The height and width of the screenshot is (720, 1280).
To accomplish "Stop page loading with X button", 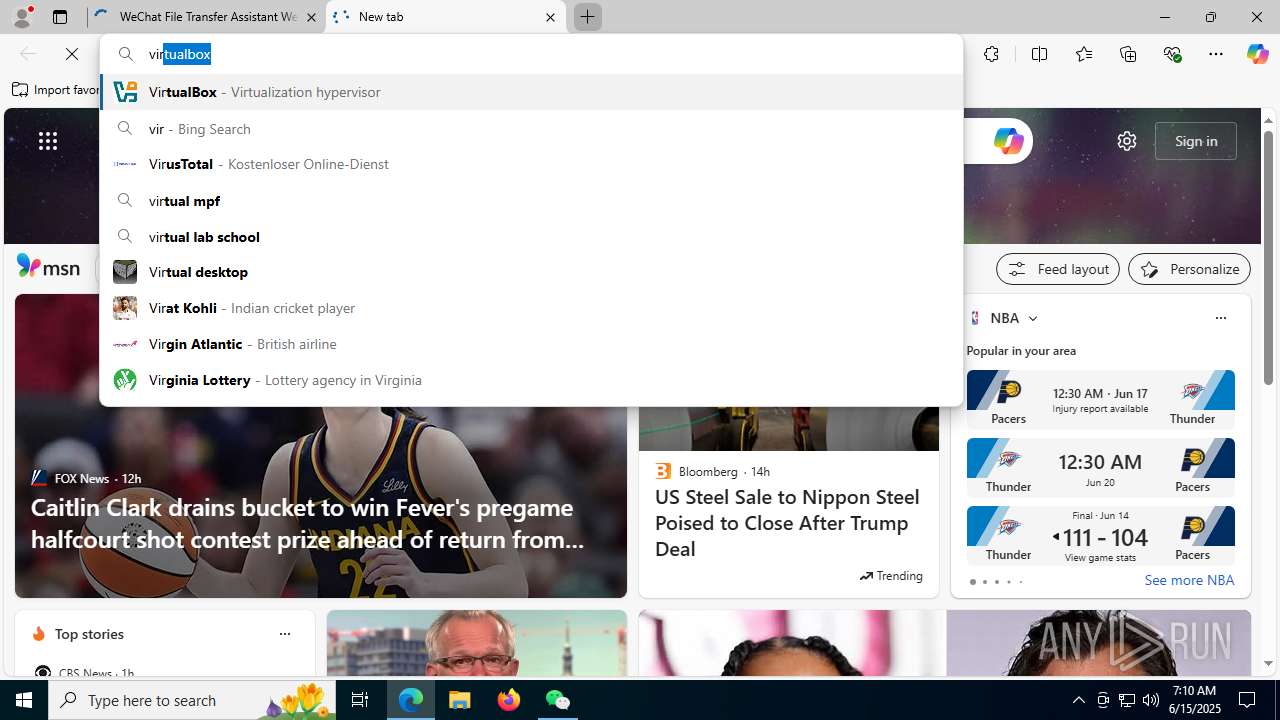I will [72, 54].
